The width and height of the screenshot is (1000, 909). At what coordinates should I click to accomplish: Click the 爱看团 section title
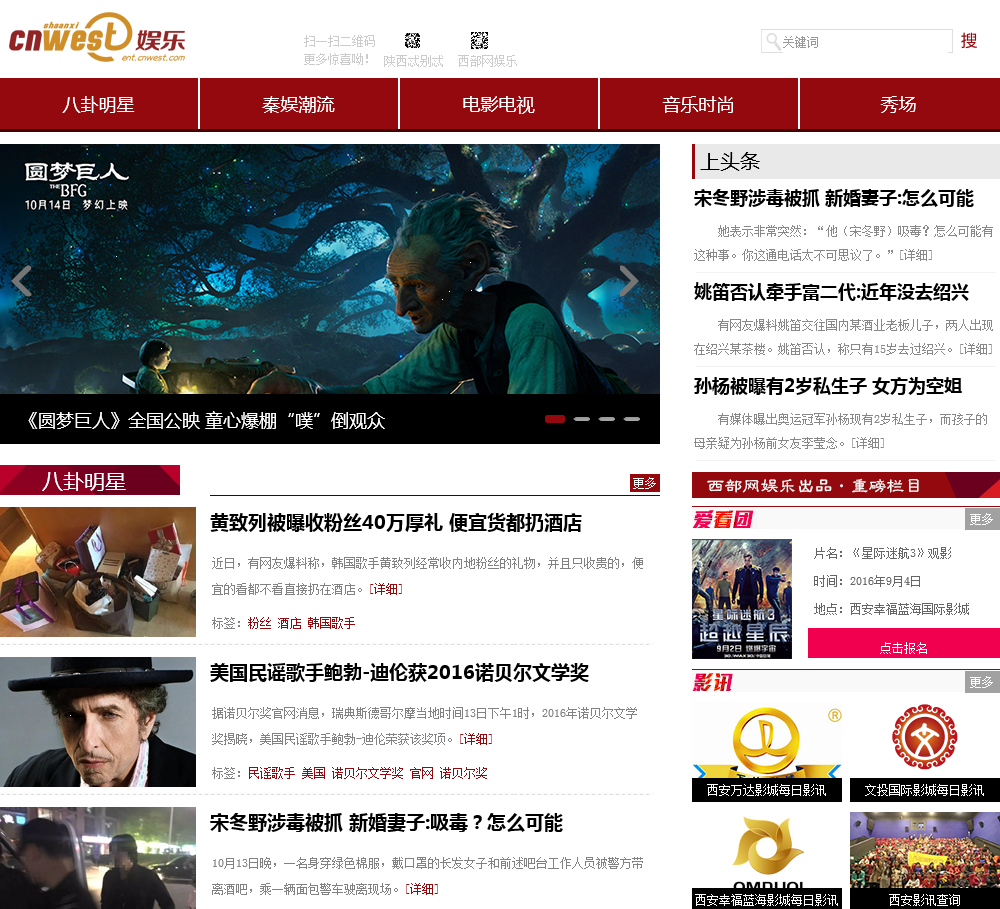click(723, 519)
